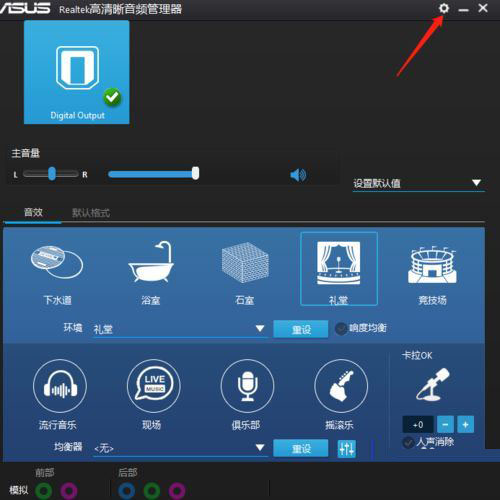Click the main volume slider handle
Screen dimensions: 500x500
tap(195, 173)
